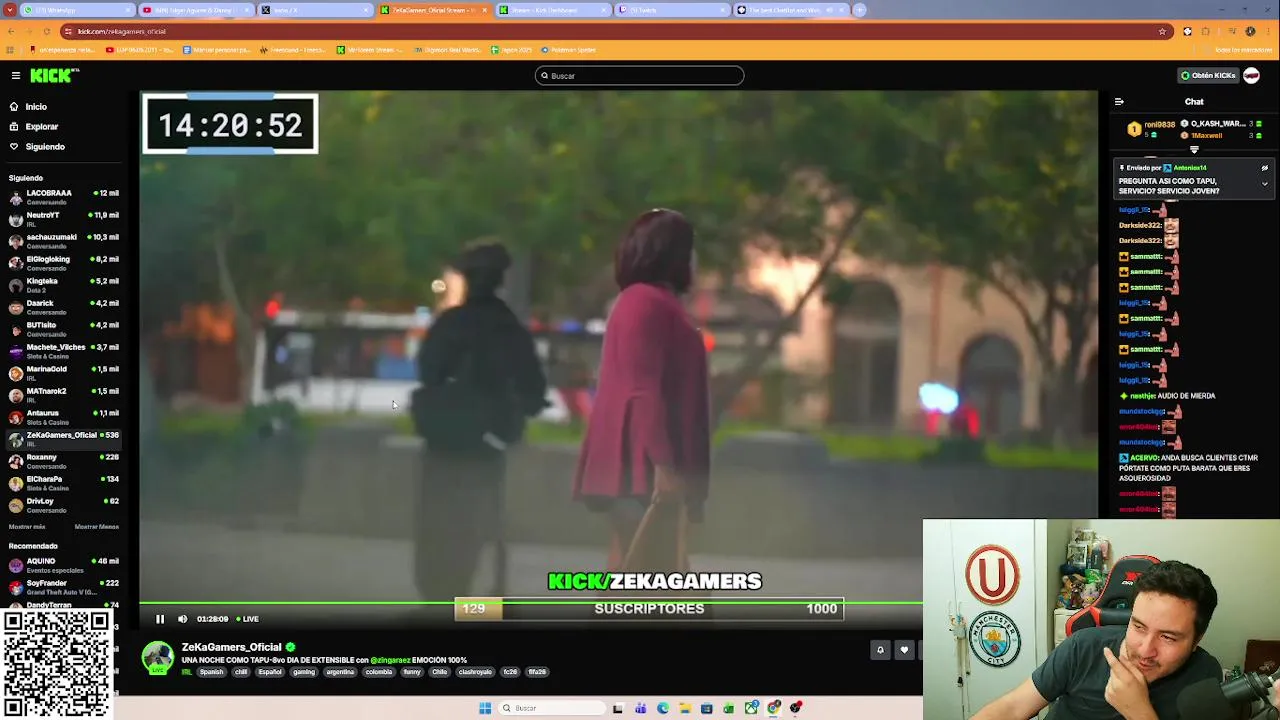Image resolution: width=1280 pixels, height=720 pixels.
Task: Hide the pinned message icon
Action: [x=1264, y=168]
